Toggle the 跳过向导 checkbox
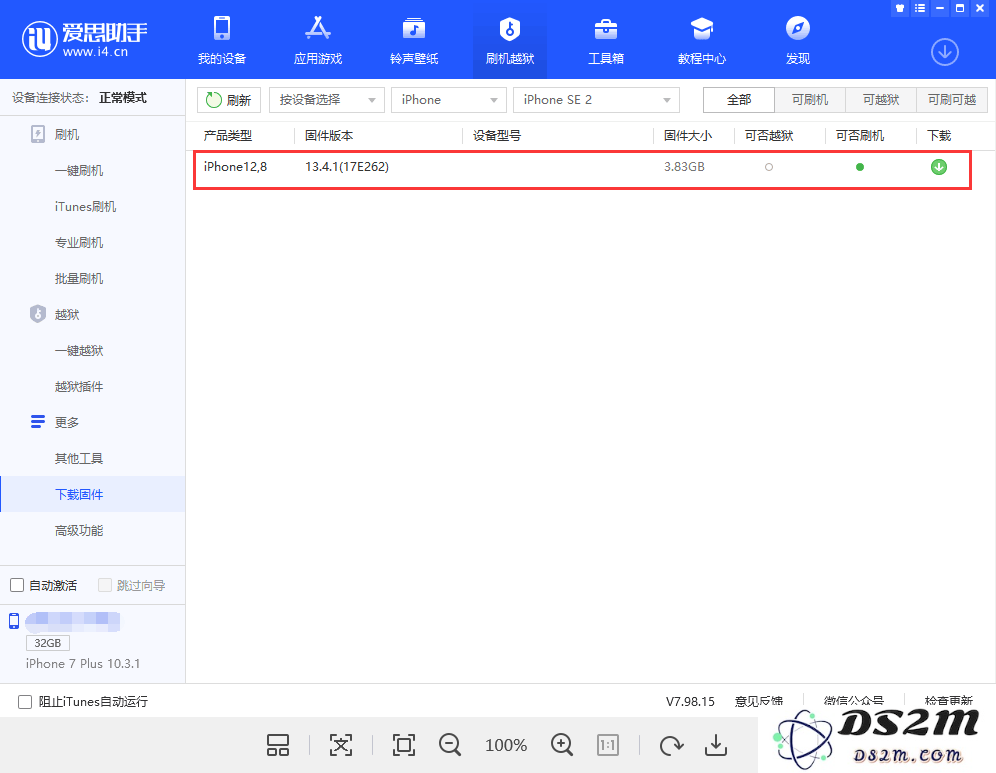Image resolution: width=996 pixels, height=773 pixels. [105, 585]
